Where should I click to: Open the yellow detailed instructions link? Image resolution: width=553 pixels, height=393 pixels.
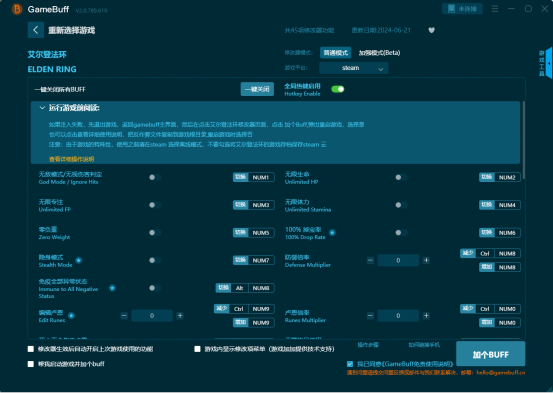pos(72,159)
